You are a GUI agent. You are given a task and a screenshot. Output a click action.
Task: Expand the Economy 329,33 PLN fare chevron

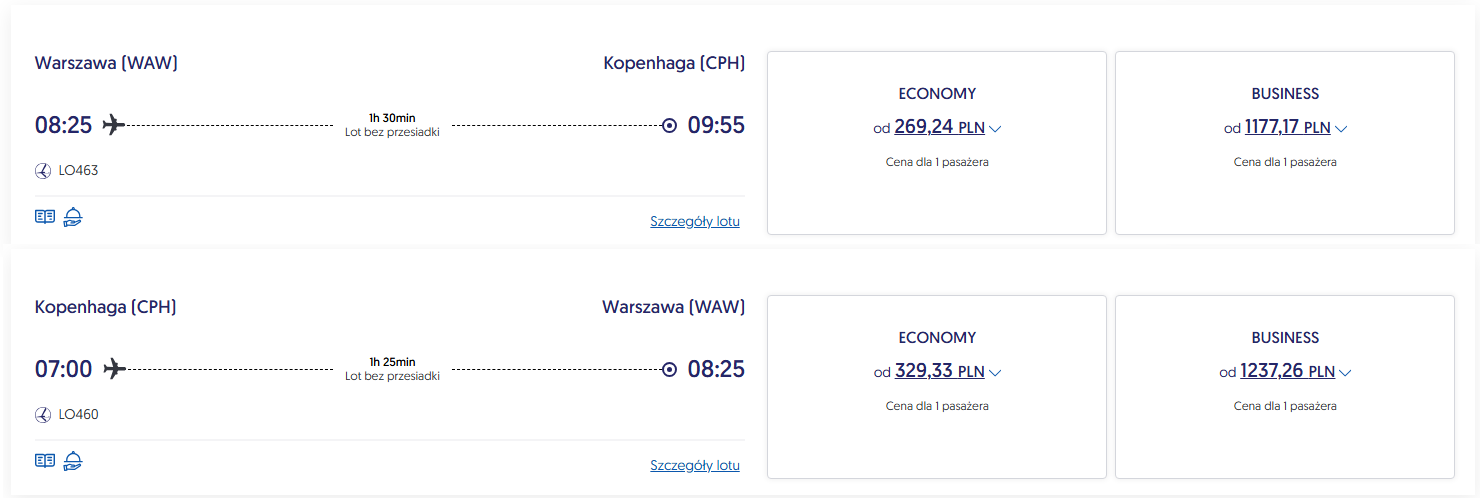[995, 373]
